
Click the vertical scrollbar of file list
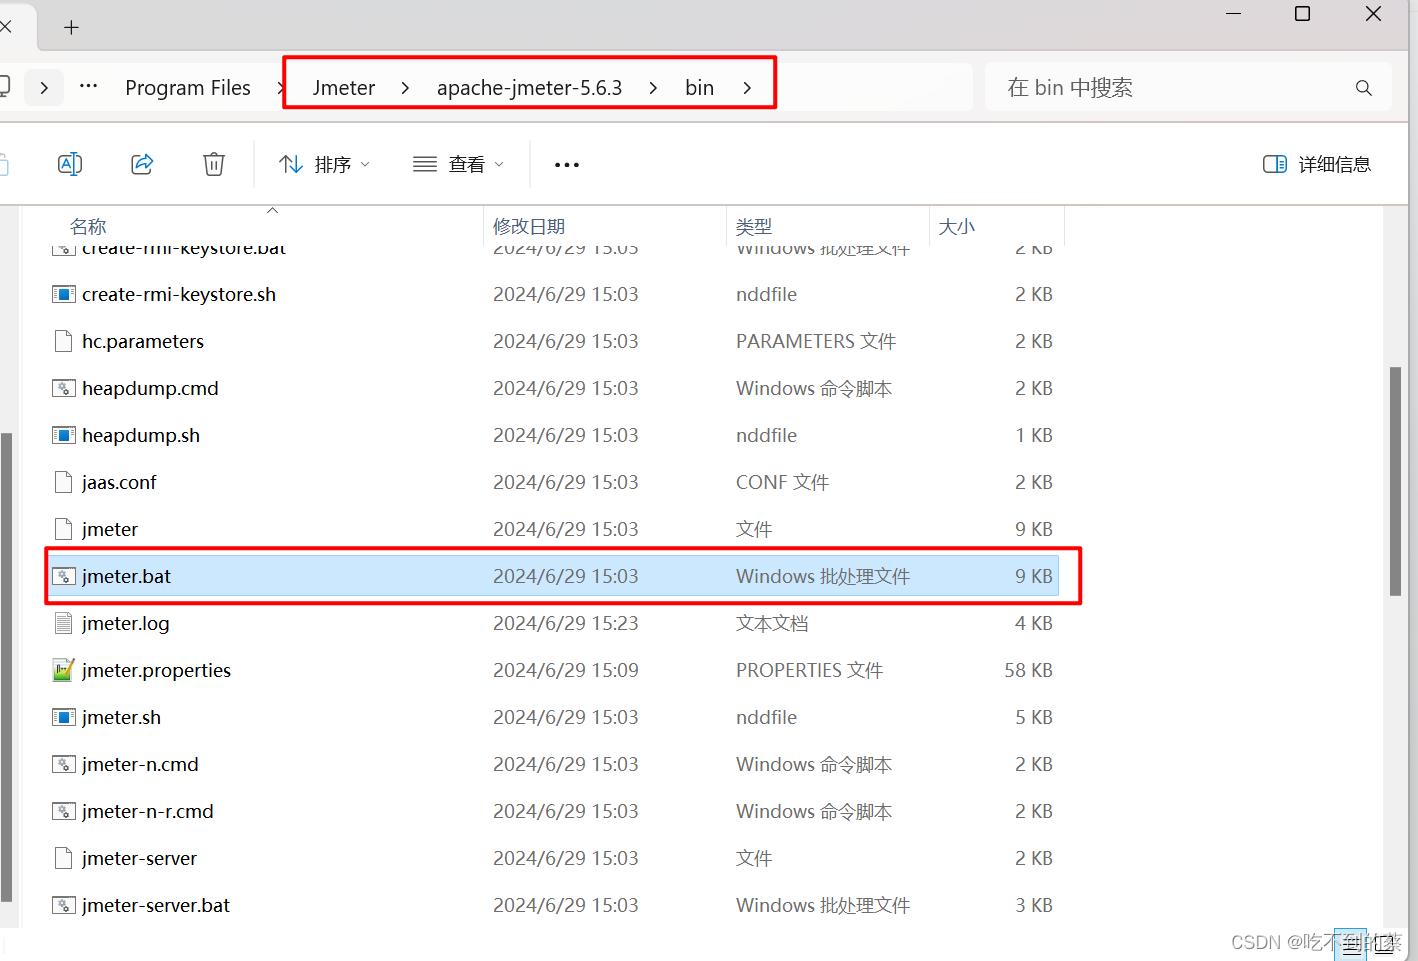[1395, 481]
